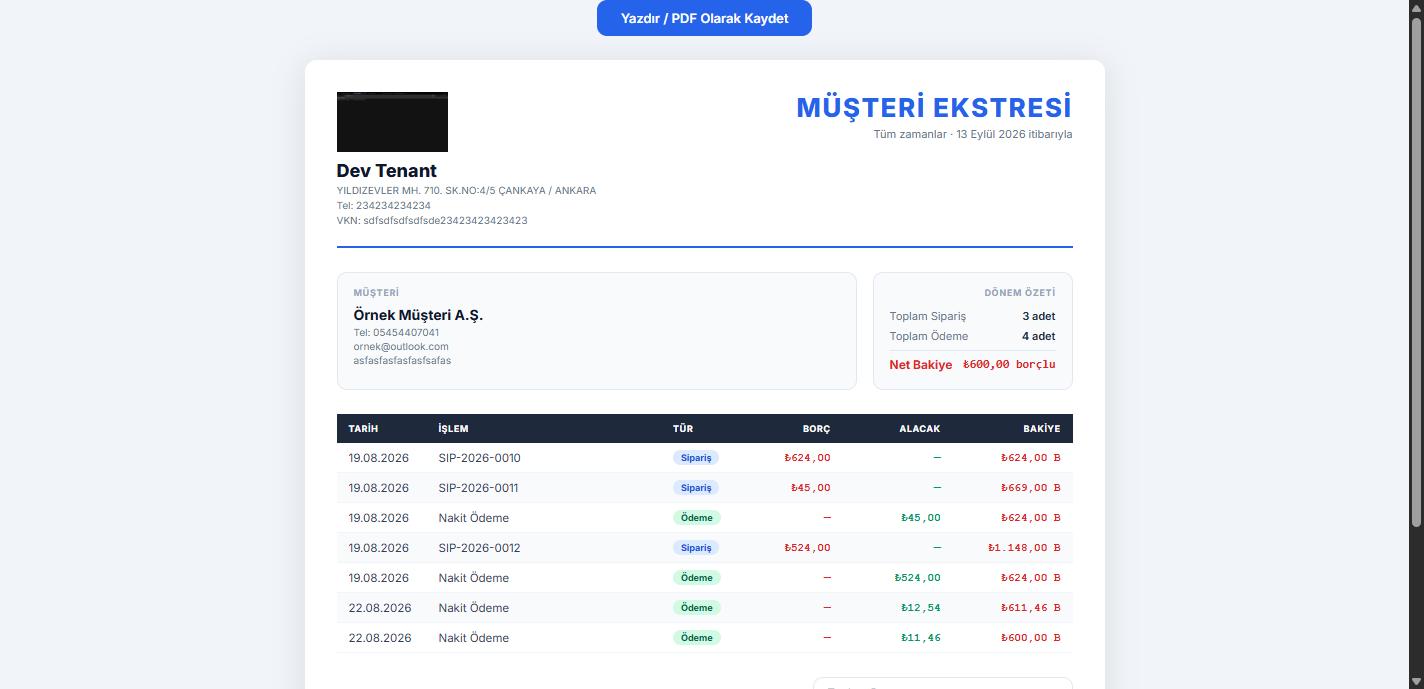Click the Tüm zamanlar date subtitle
The width and height of the screenshot is (1424, 689).
click(x=973, y=134)
